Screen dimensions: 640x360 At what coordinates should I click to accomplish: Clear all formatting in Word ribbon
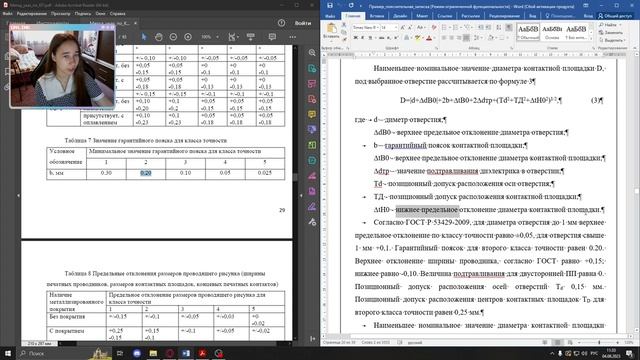[433, 27]
